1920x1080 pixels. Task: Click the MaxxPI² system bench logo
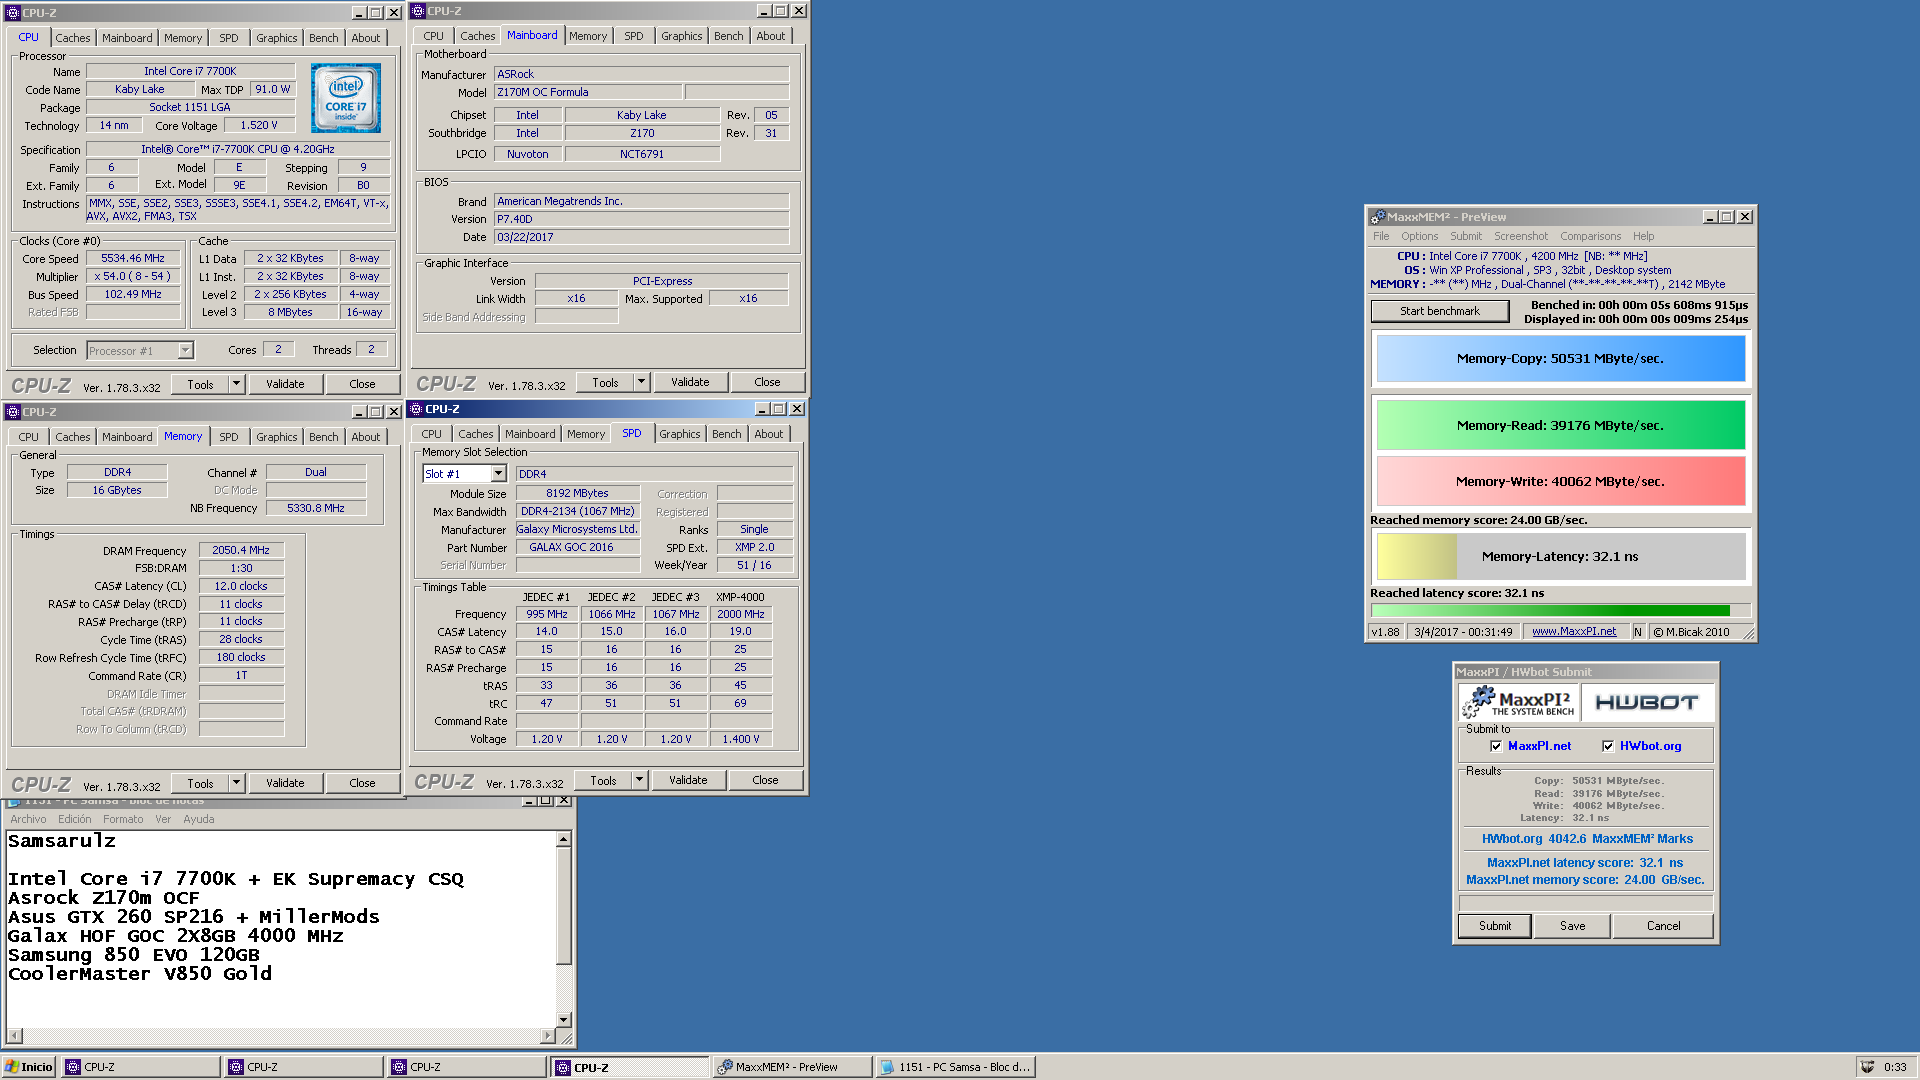point(1519,702)
